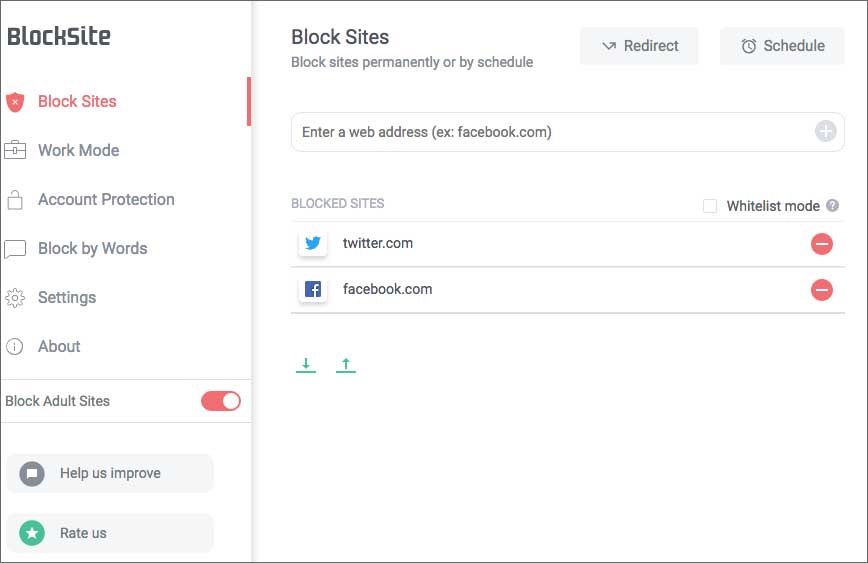This screenshot has width=868, height=563.
Task: Go to the Work Mode section
Action: tap(79, 150)
